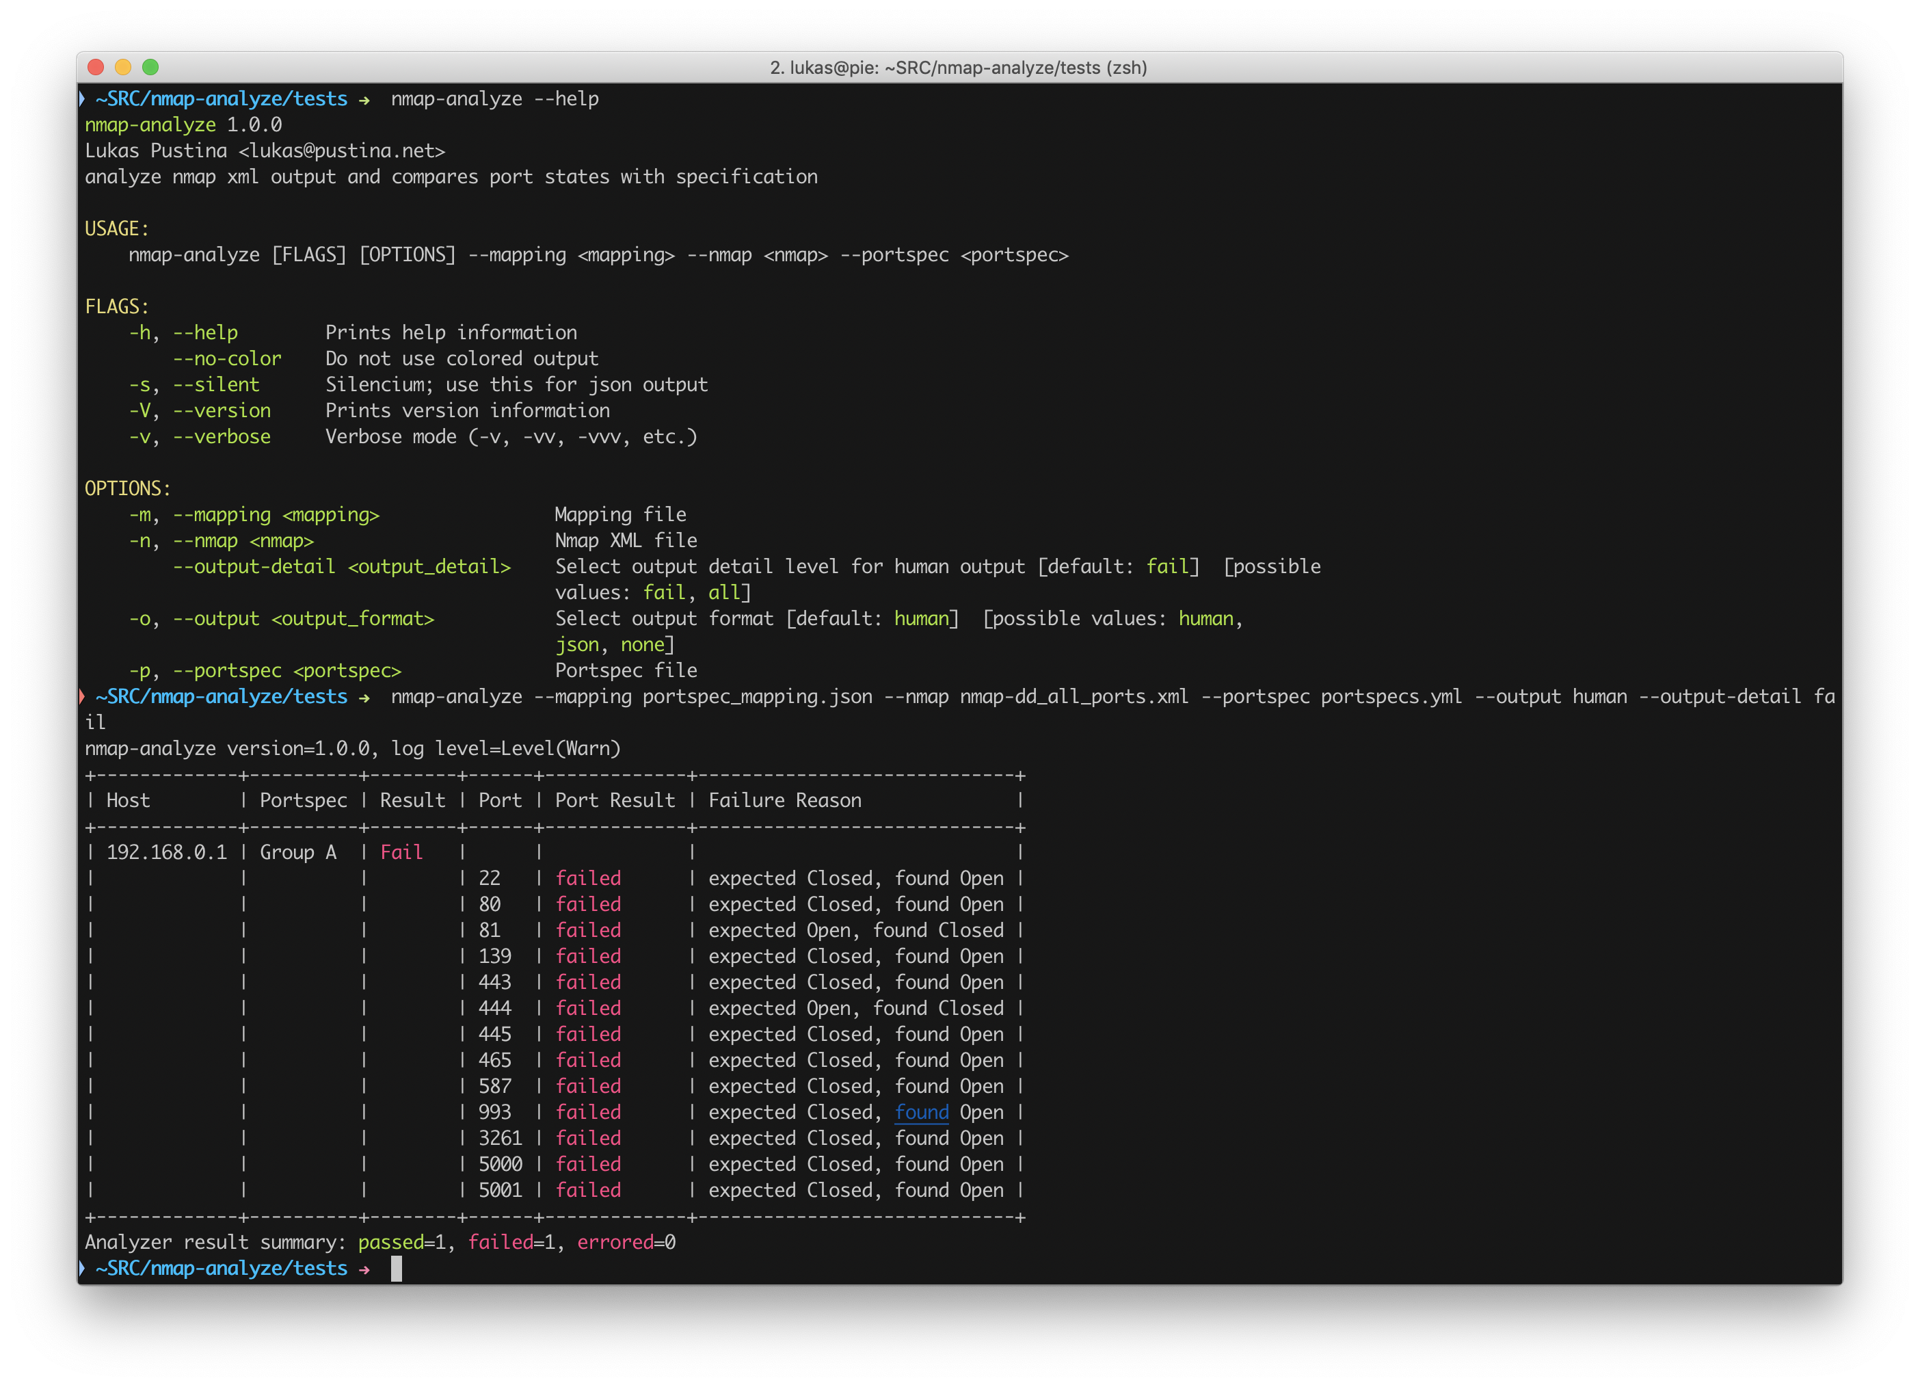Click the '--no-color' flag text
The height and width of the screenshot is (1387, 1920).
coord(227,358)
